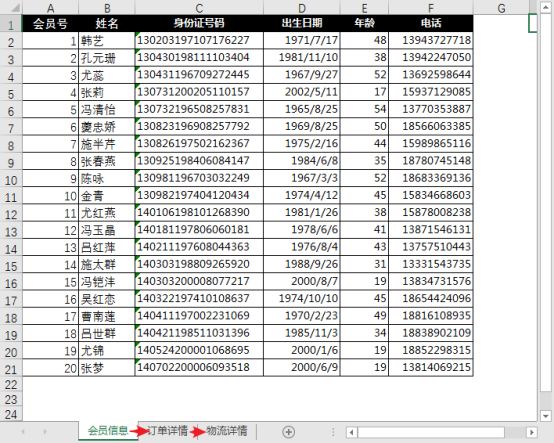554x443 pixels.
Task: Select column A header
Action: coord(50,7)
